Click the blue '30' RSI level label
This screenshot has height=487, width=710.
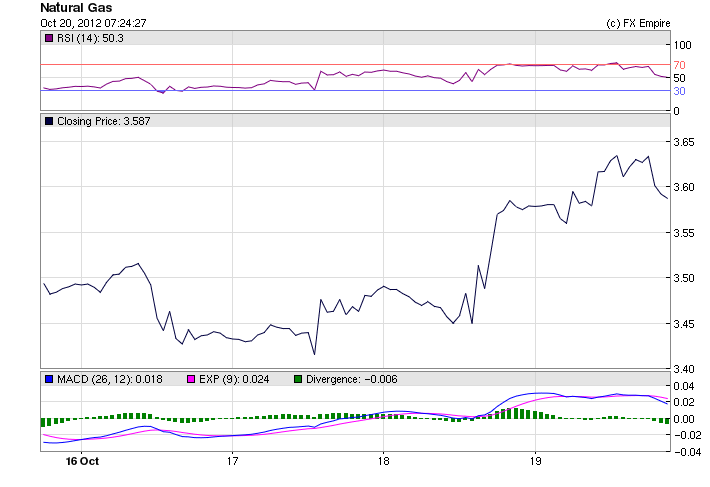coord(679,91)
